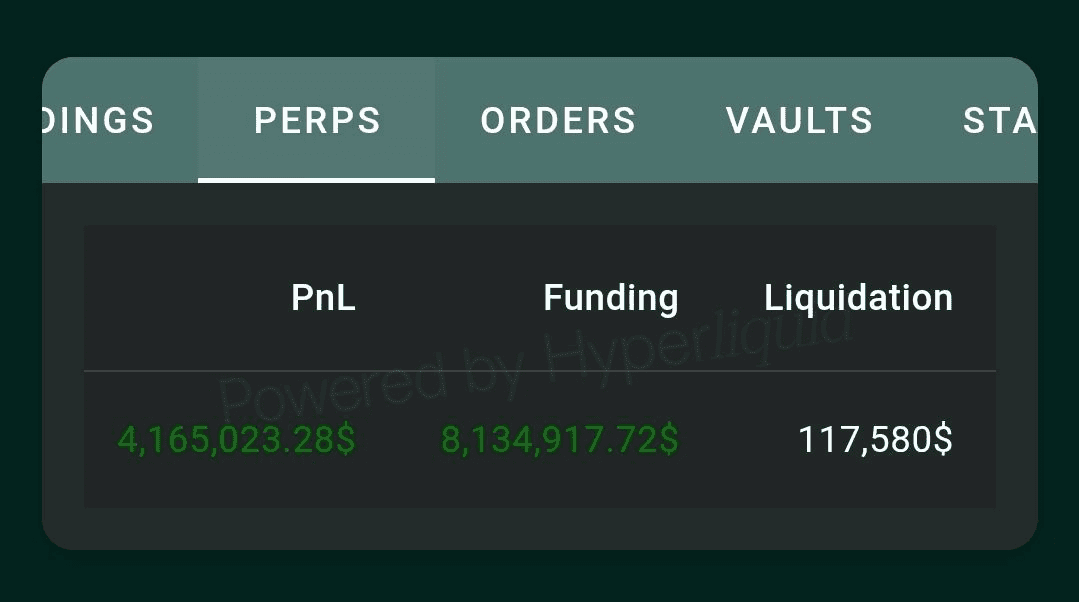The height and width of the screenshot is (602, 1079).
Task: Click the Funding column header
Action: click(x=610, y=298)
